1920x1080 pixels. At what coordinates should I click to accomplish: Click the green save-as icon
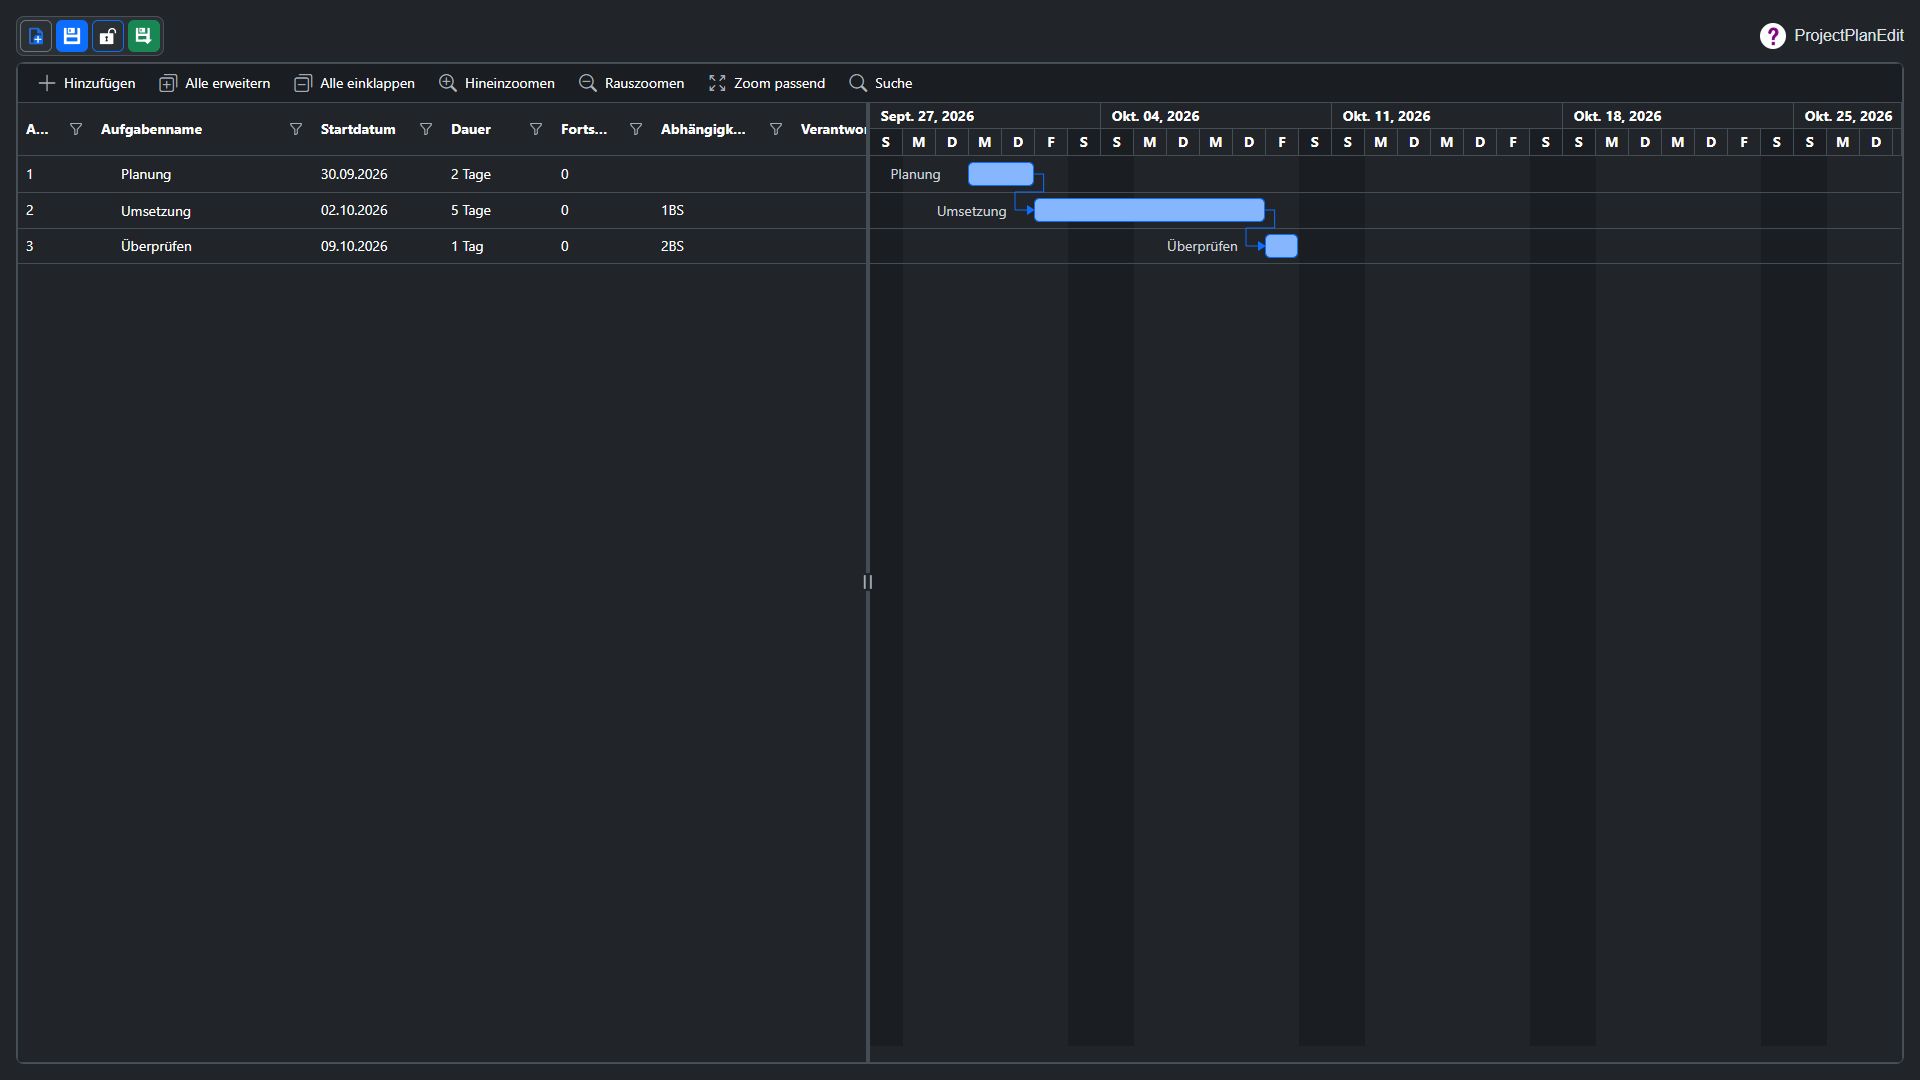pyautogui.click(x=144, y=37)
